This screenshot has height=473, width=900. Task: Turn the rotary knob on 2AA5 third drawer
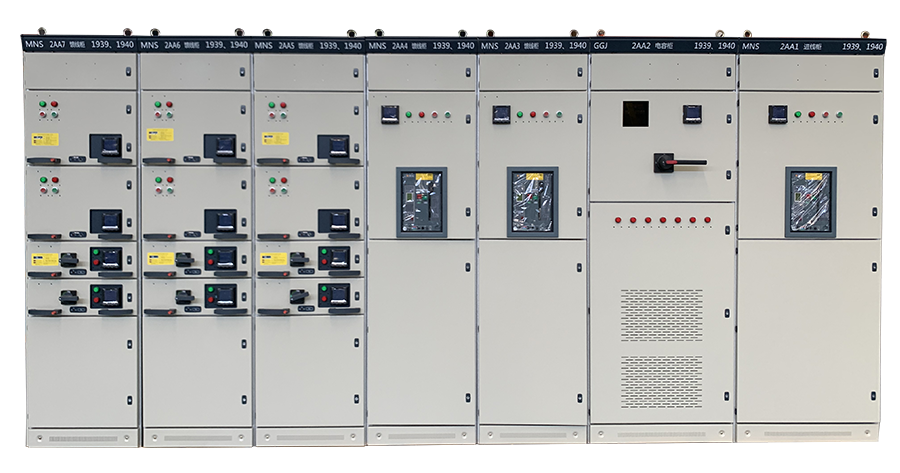coord(298,259)
